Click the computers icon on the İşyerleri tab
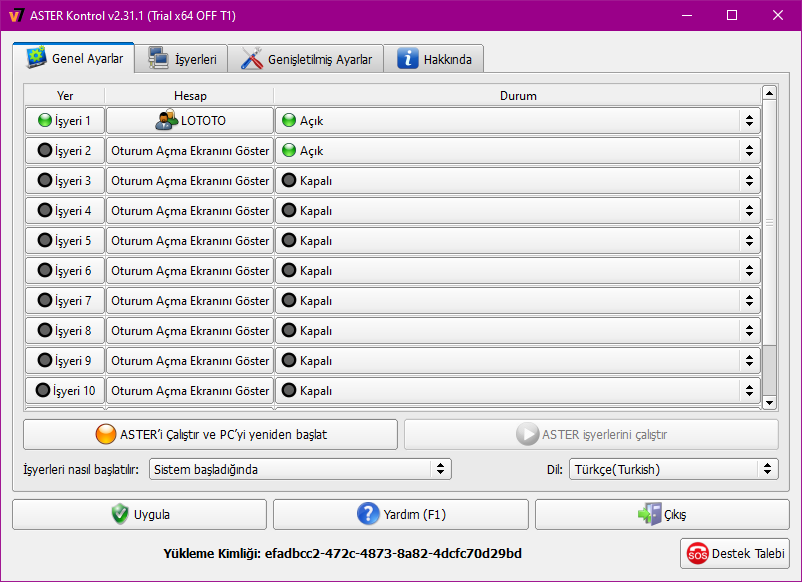This screenshot has height=582, width=802. click(x=159, y=59)
